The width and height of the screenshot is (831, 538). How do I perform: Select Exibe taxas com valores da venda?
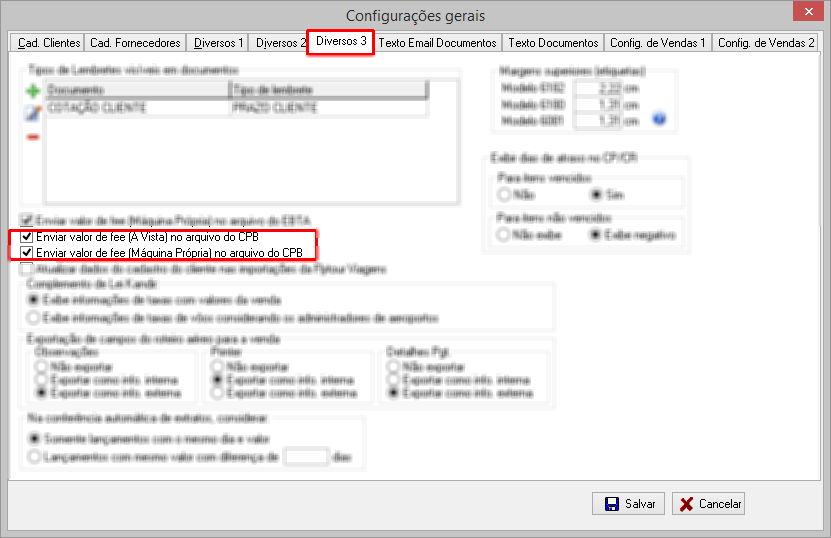[x=34, y=300]
